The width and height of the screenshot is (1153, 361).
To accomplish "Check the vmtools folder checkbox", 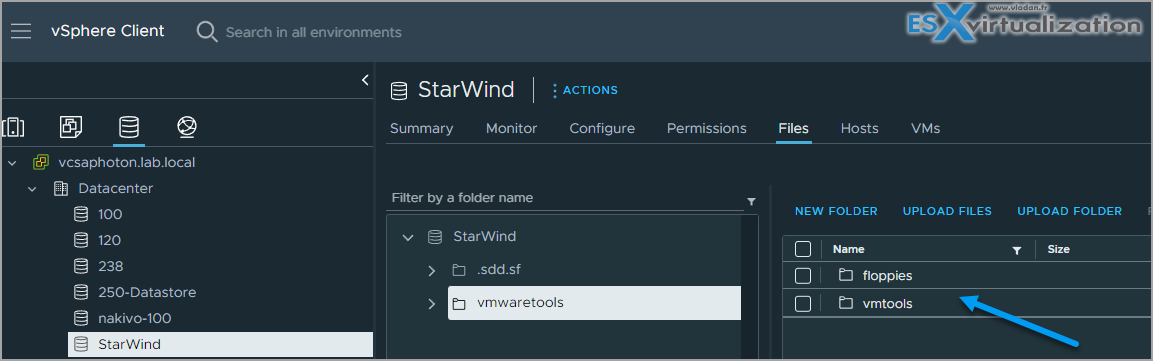I will click(803, 303).
